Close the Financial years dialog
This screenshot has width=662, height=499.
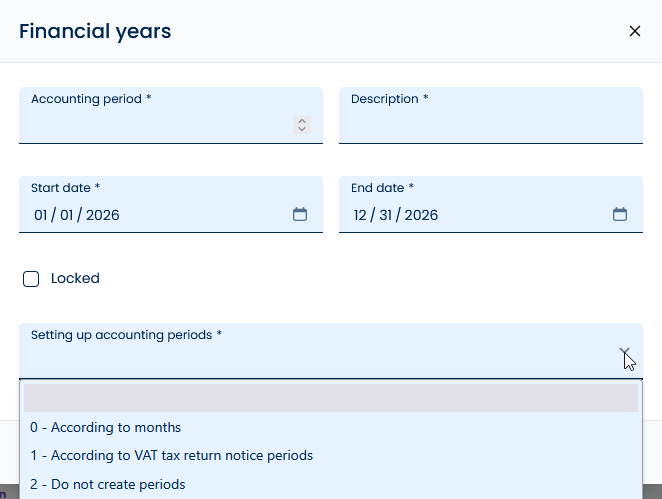coord(635,31)
